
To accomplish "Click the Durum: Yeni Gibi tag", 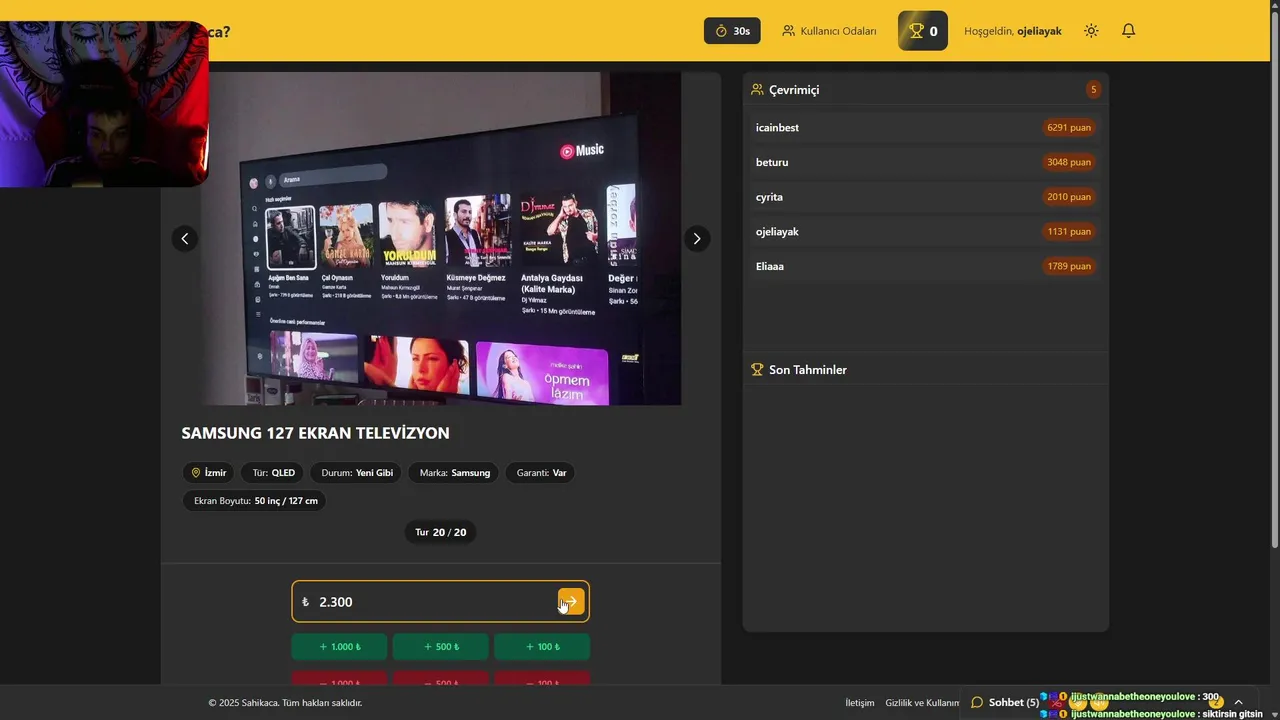I will click(x=357, y=473).
